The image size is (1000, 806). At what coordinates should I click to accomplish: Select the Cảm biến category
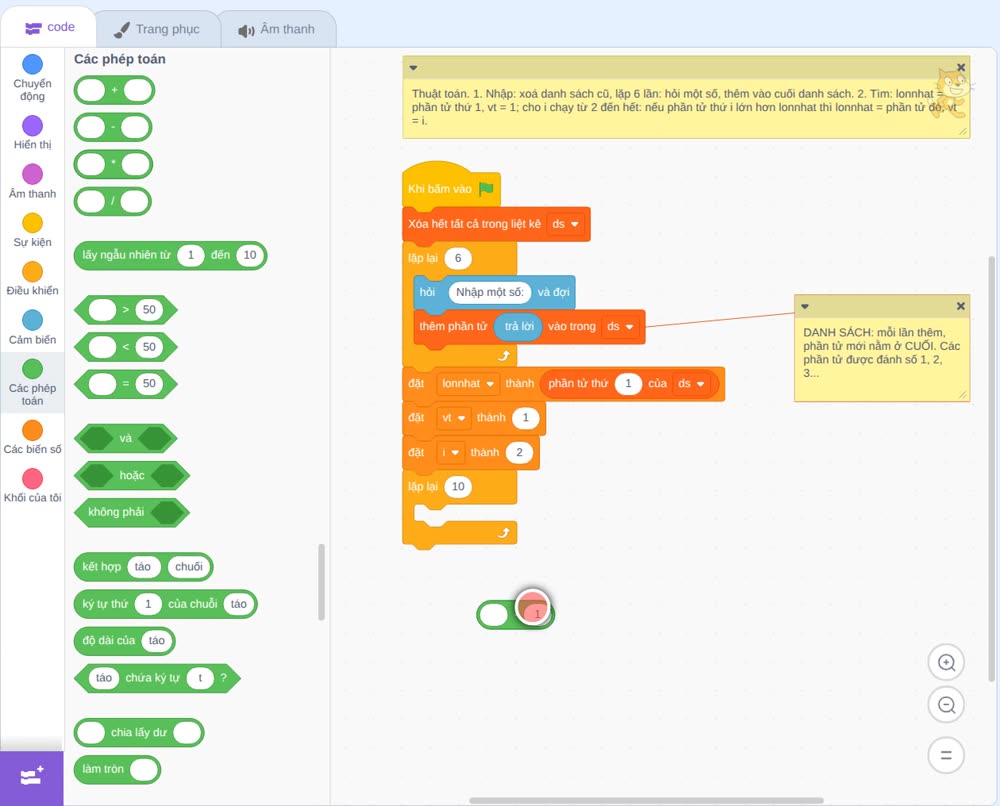tap(33, 327)
